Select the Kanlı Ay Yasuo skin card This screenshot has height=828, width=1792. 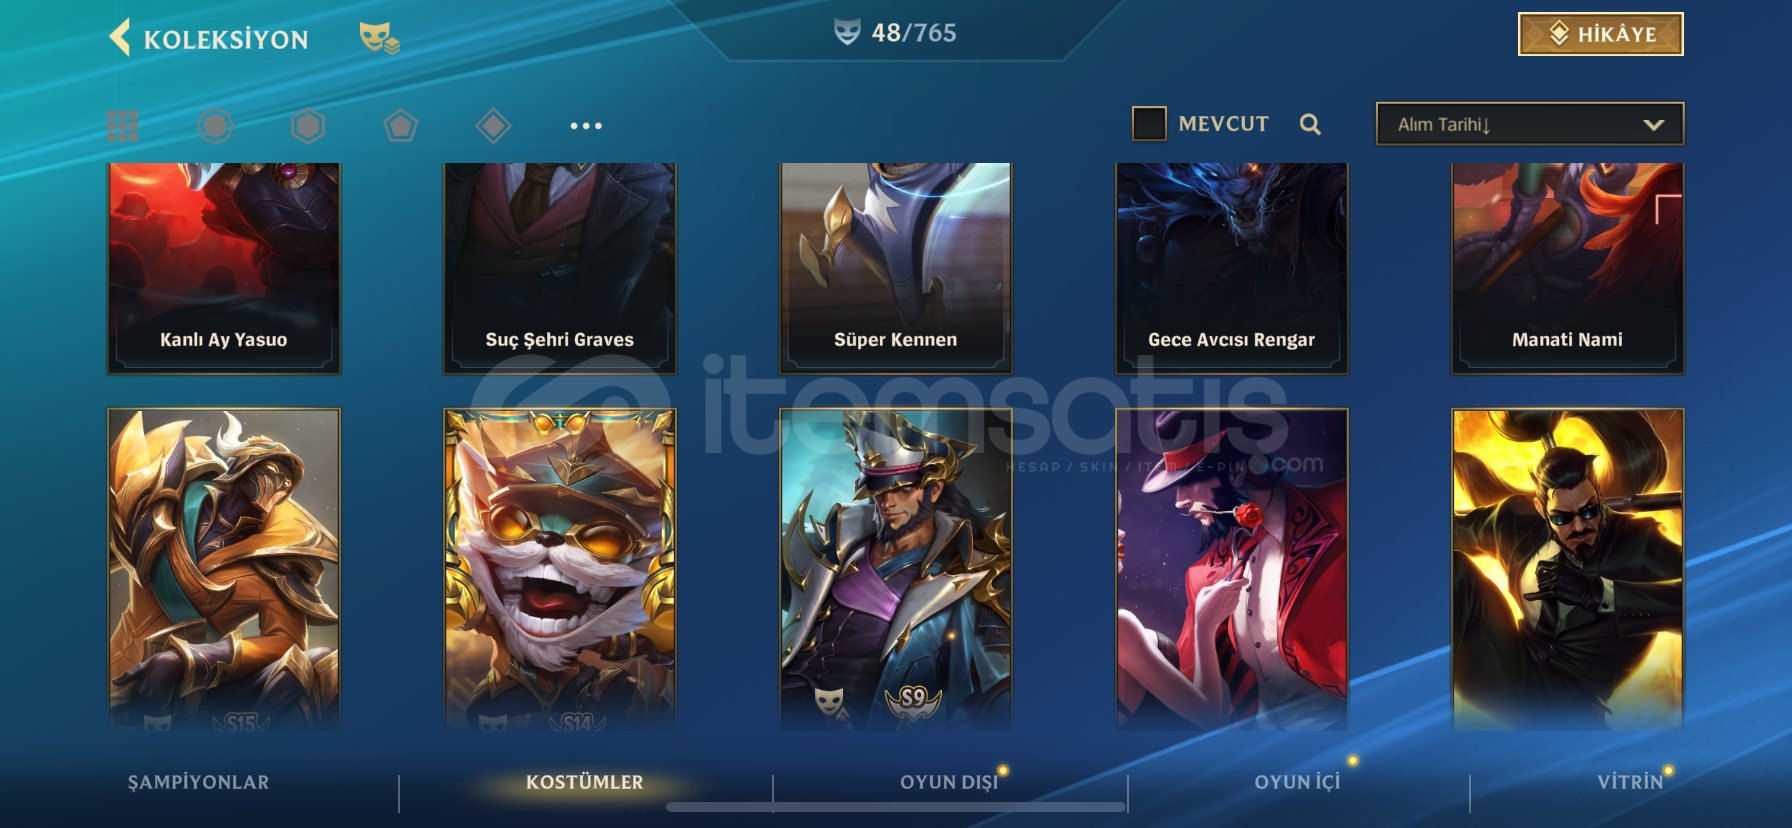[x=224, y=268]
